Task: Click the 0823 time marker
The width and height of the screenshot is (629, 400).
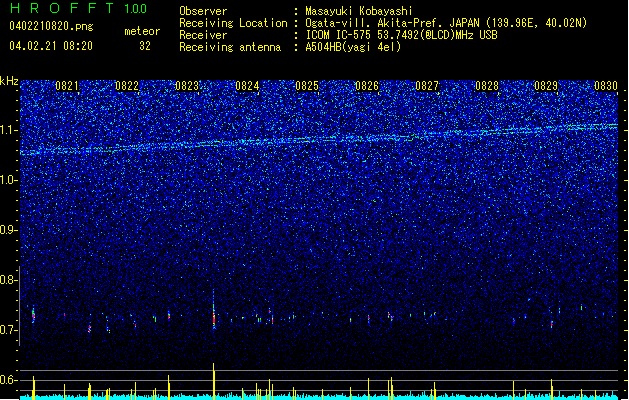Action: click(187, 86)
